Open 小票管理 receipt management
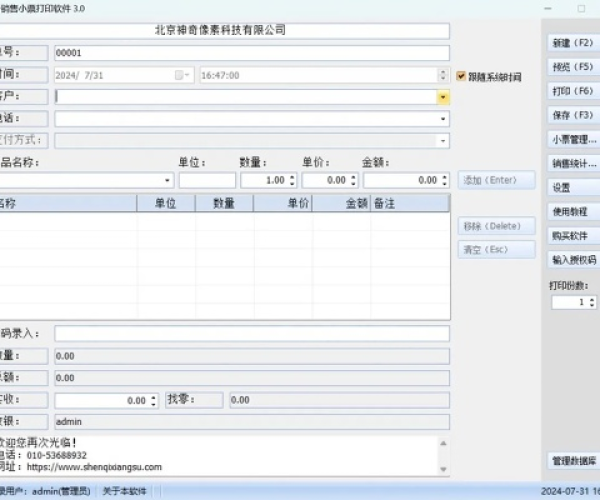Screen dimensions: 600x500 [x=574, y=140]
